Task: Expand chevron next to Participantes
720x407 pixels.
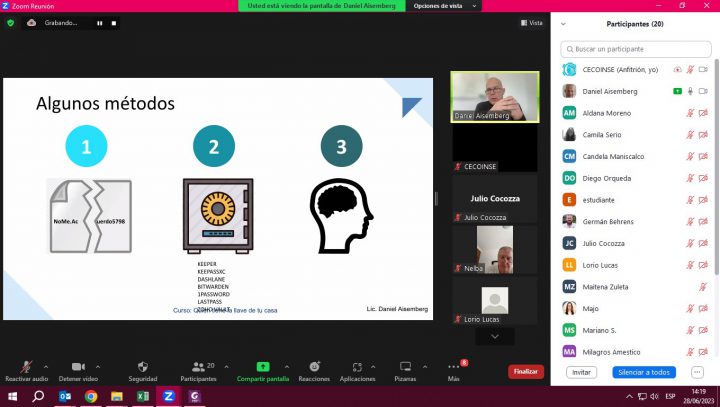Action: pos(226,367)
